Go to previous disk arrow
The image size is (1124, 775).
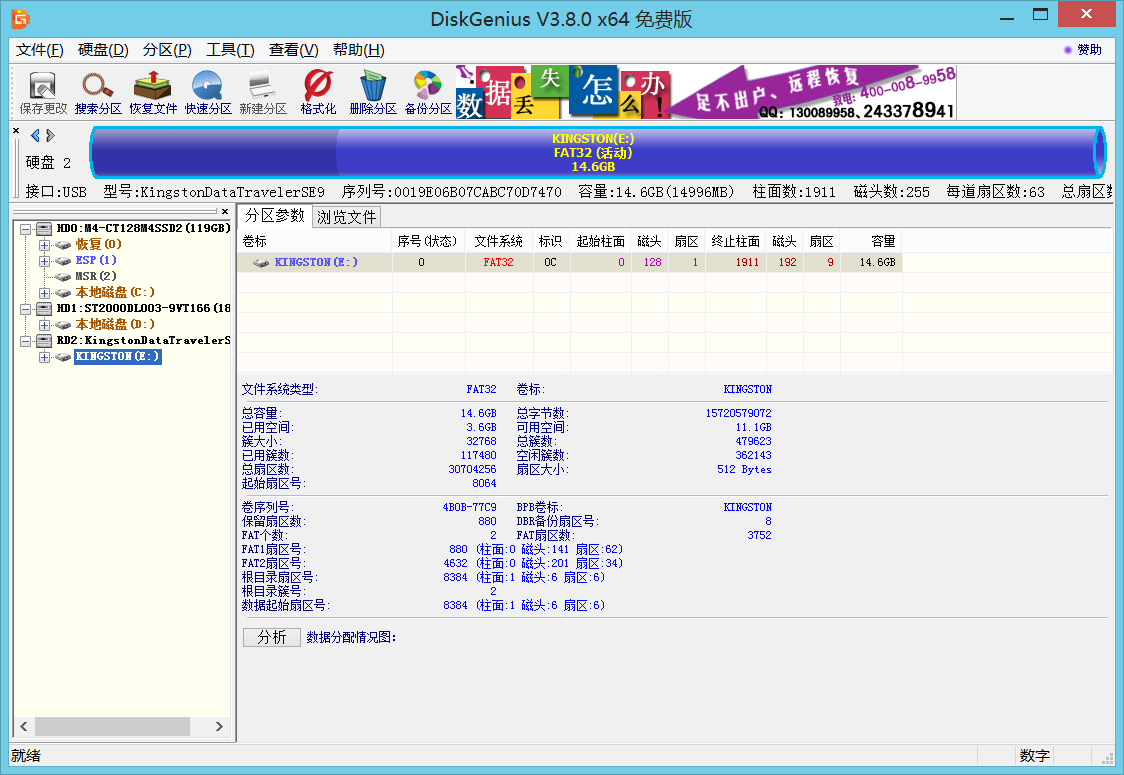(35, 135)
